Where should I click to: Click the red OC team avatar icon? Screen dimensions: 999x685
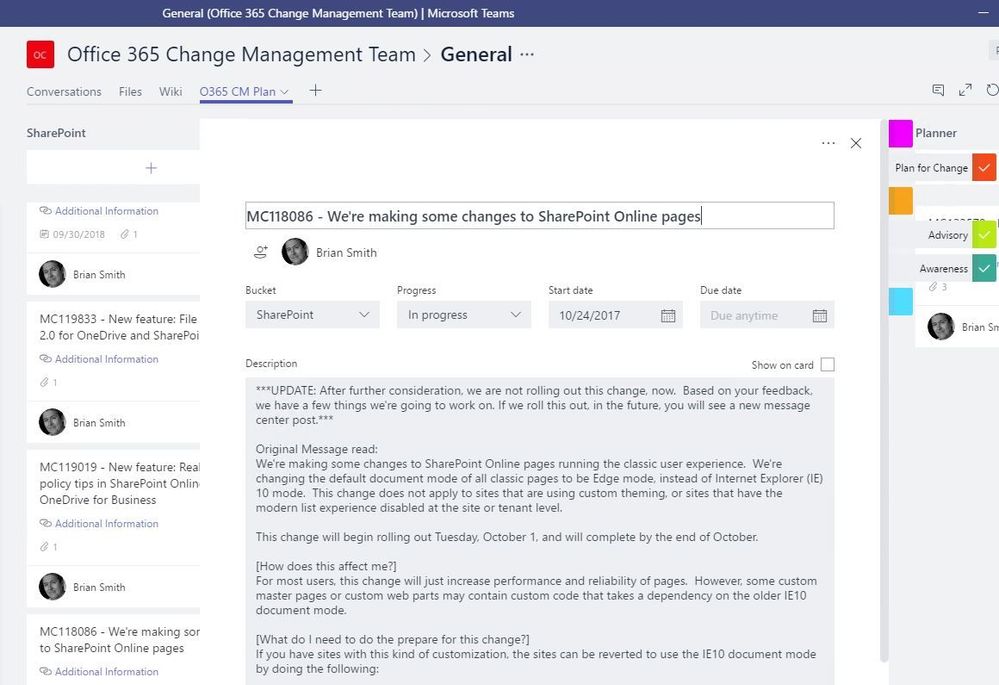point(40,54)
